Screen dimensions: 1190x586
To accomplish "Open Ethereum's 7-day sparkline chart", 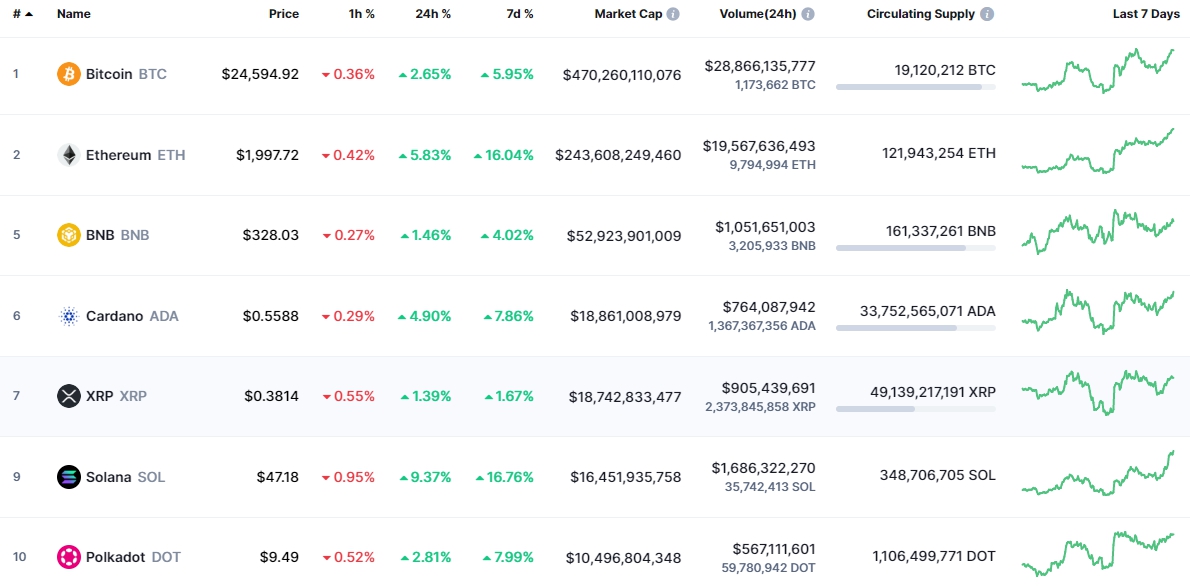I will coord(1097,151).
